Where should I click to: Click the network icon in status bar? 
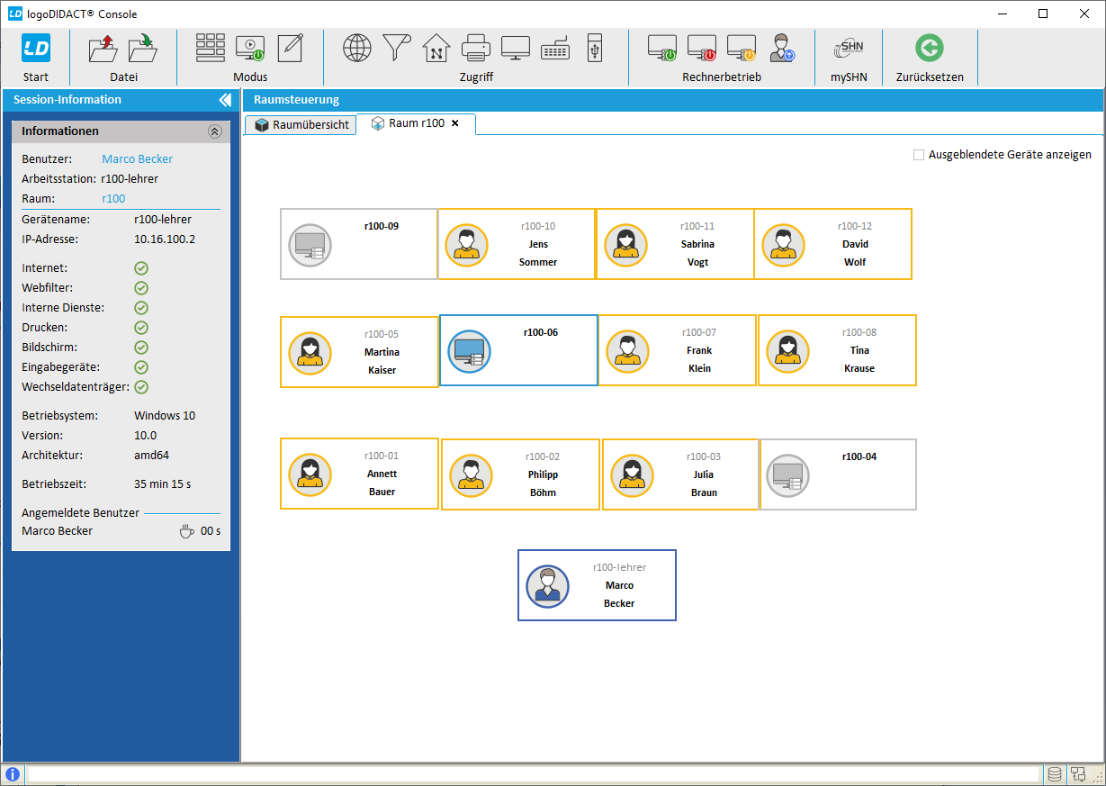[1077, 774]
